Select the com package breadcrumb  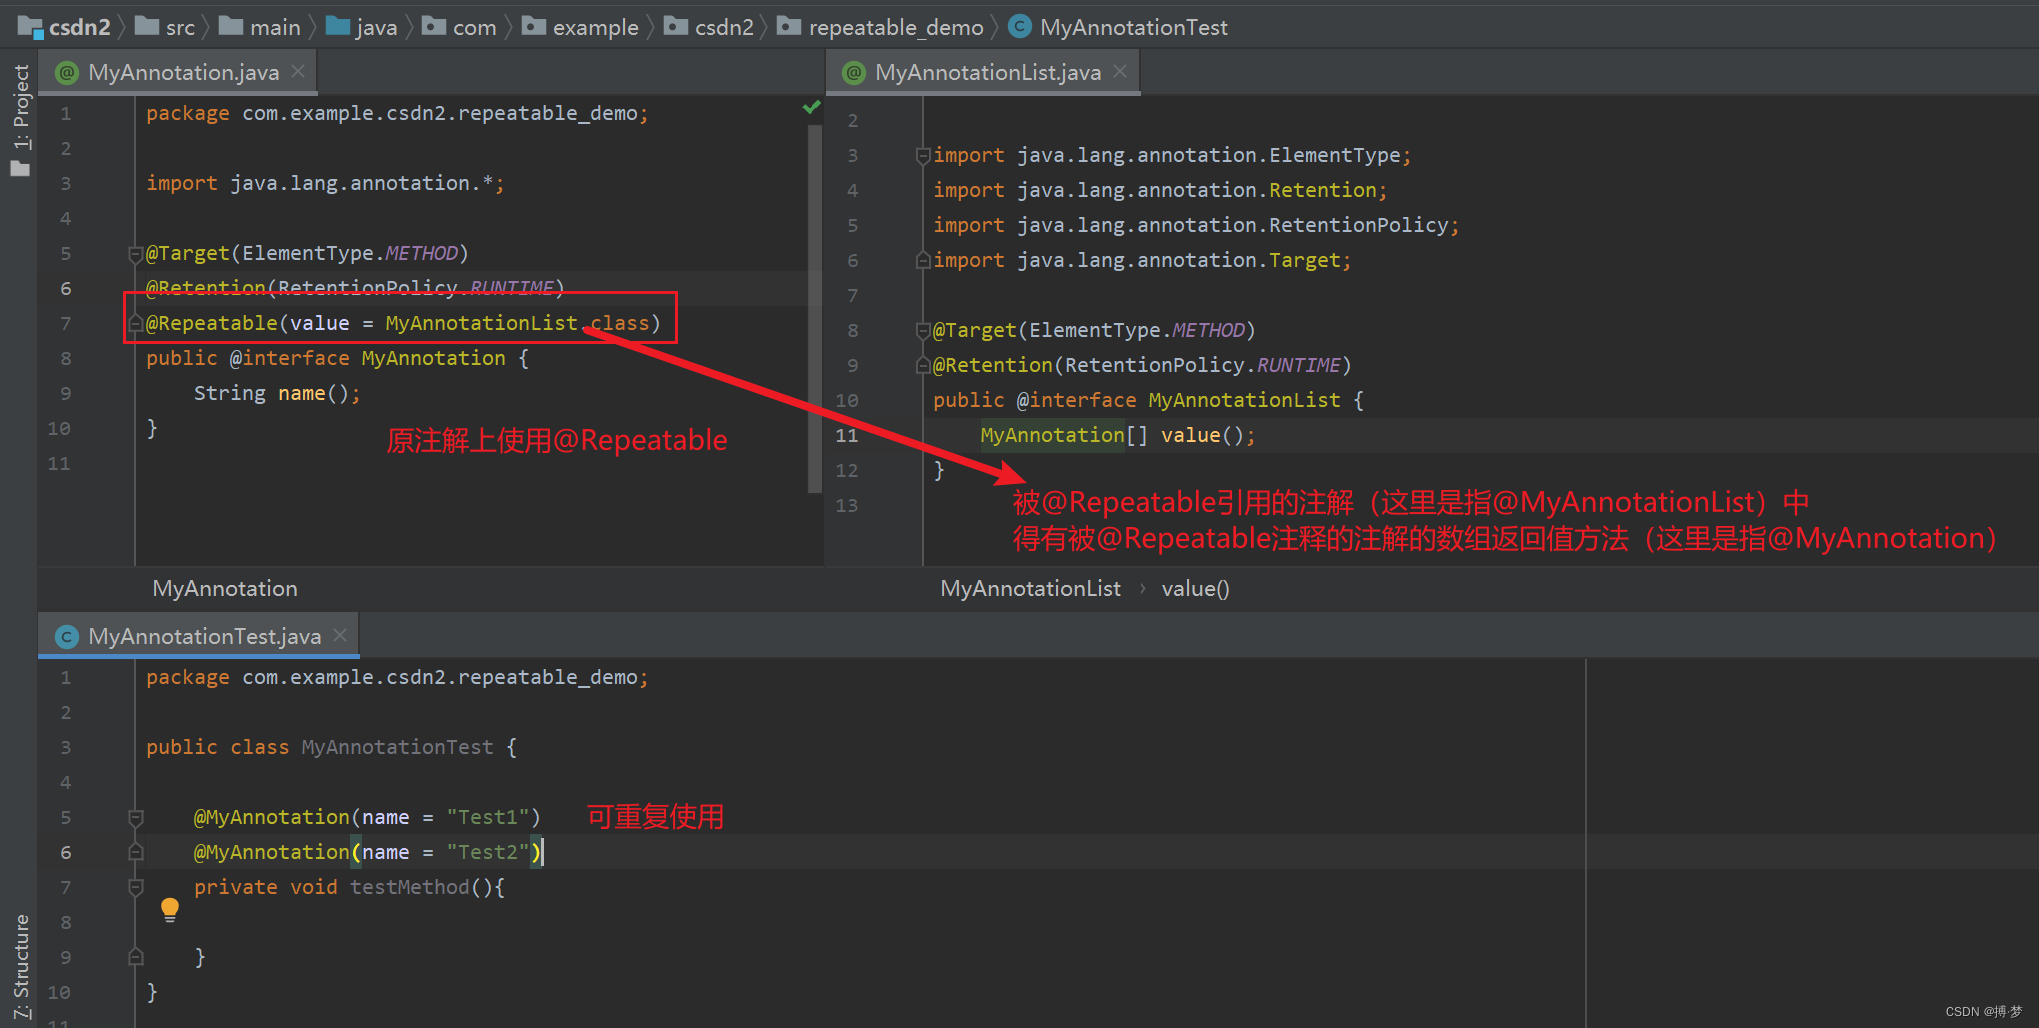click(x=459, y=27)
